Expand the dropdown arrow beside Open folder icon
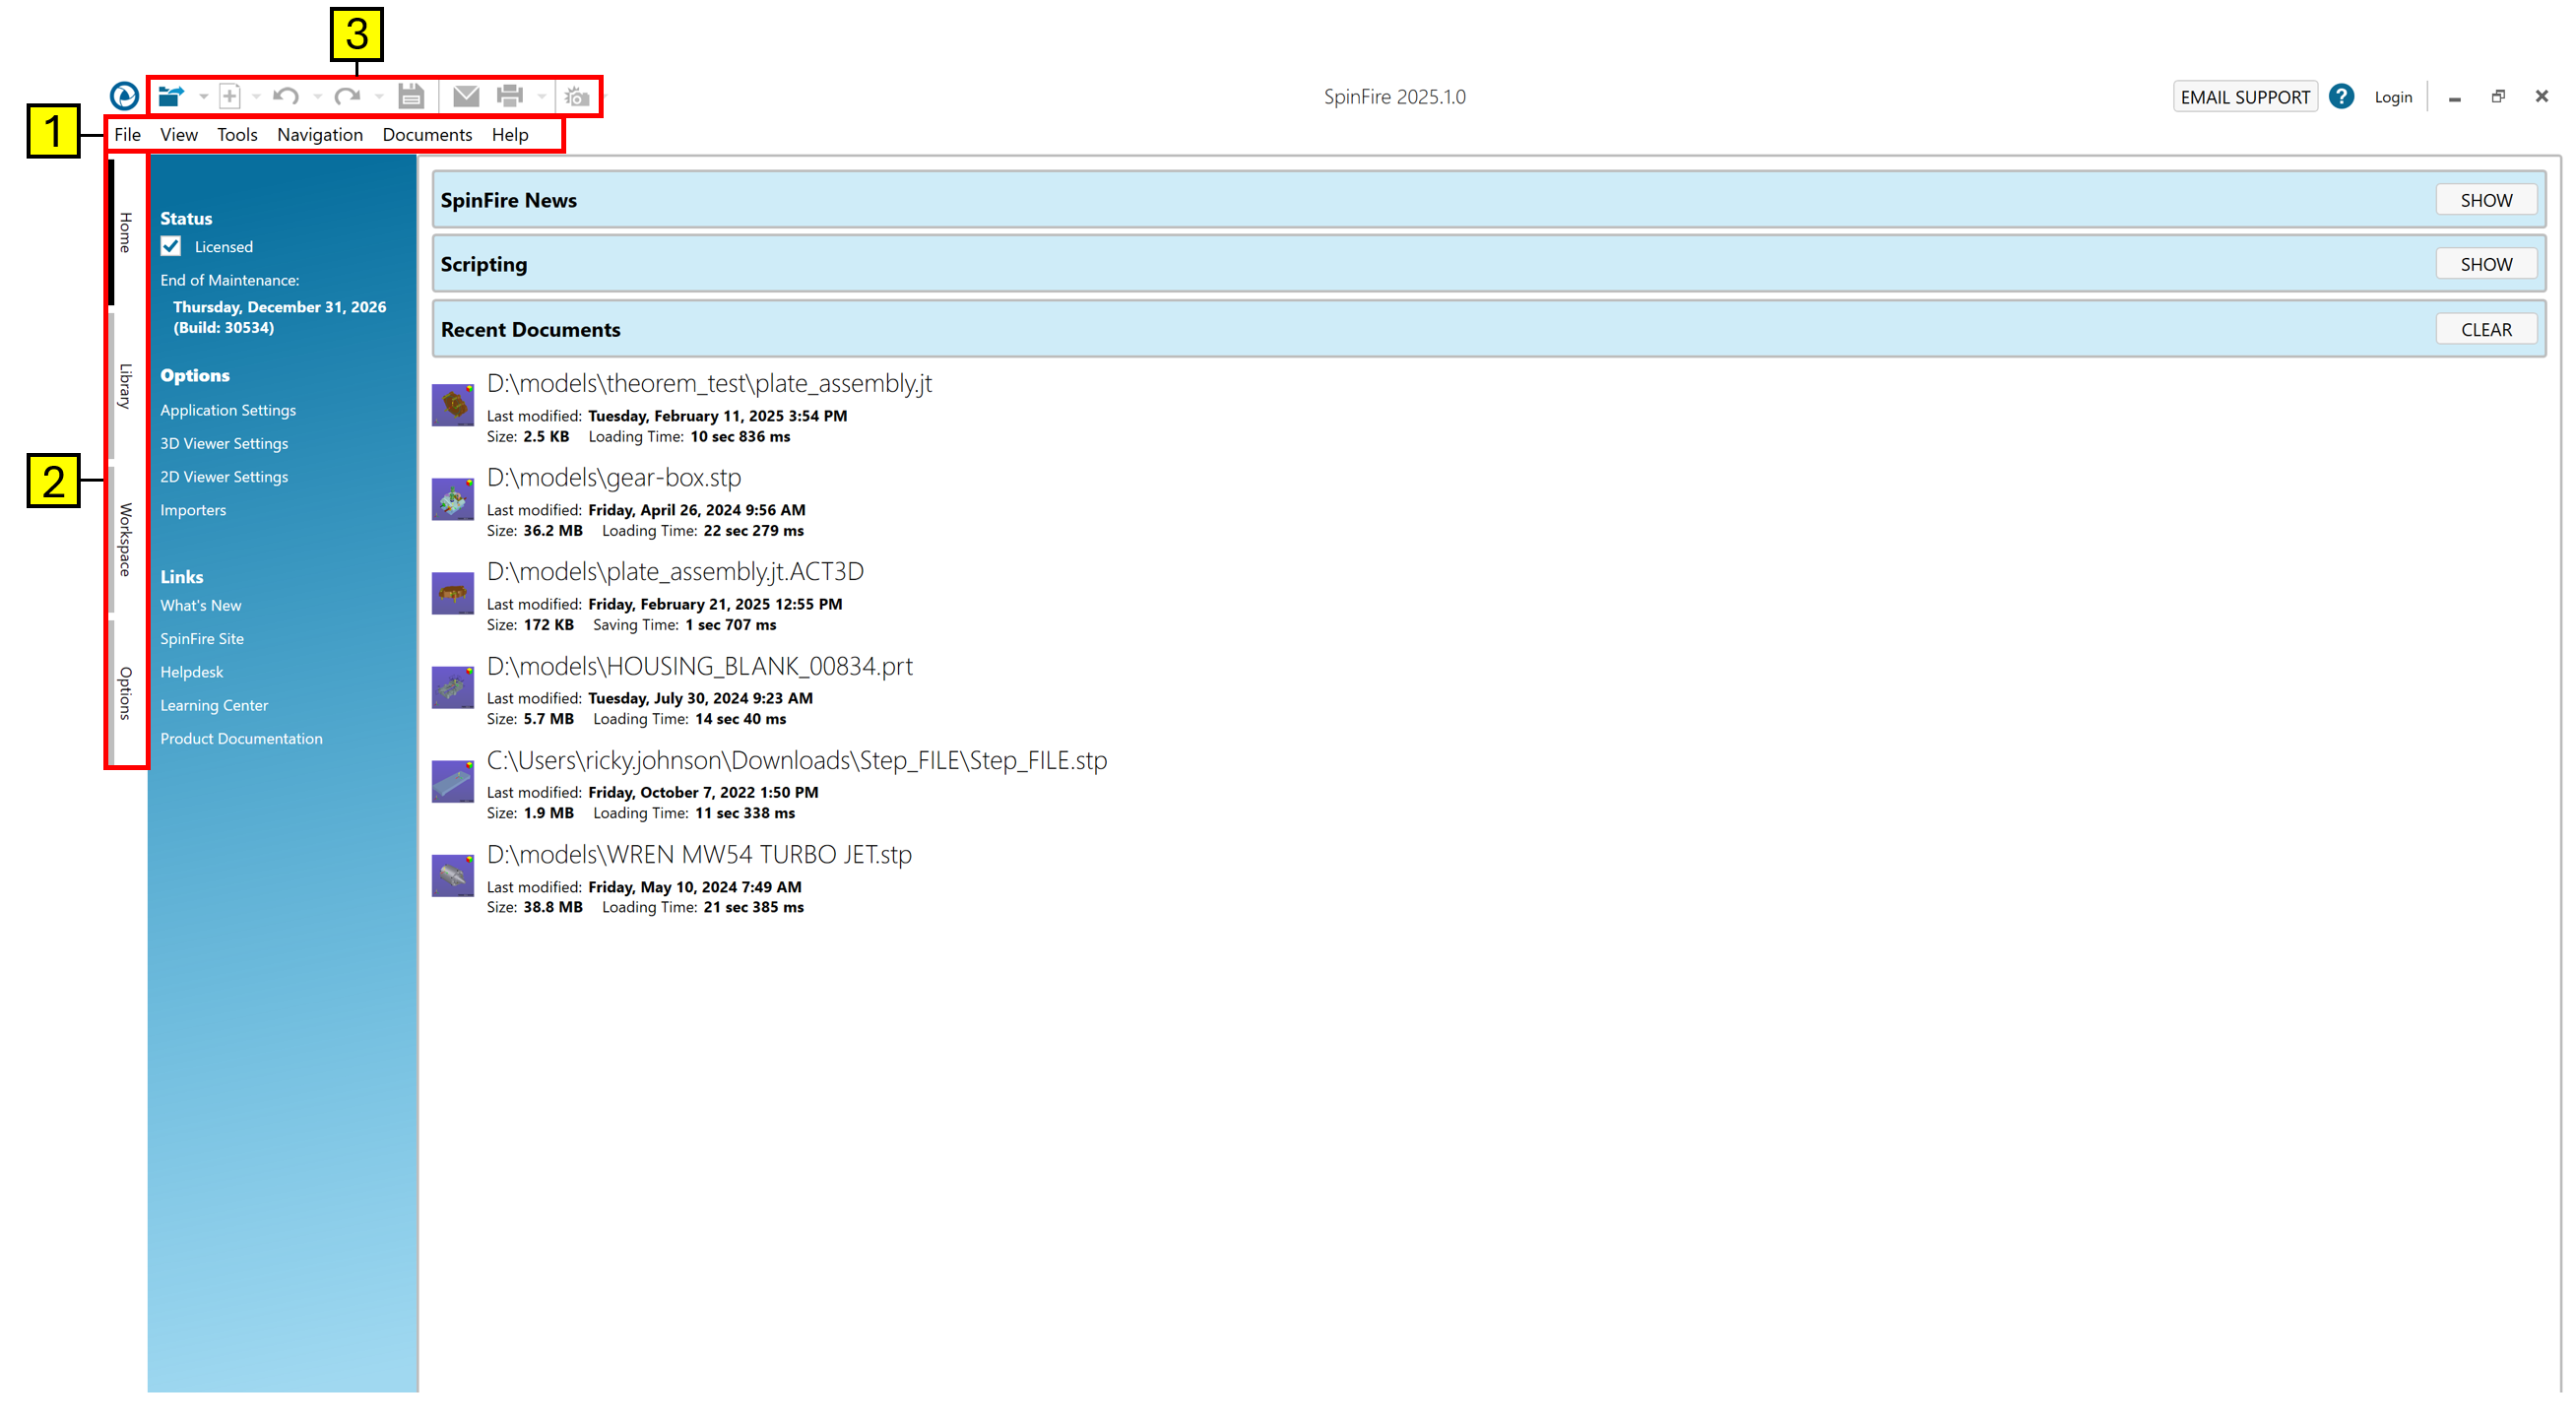Viewport: 2576px width, 1424px height. click(x=203, y=97)
